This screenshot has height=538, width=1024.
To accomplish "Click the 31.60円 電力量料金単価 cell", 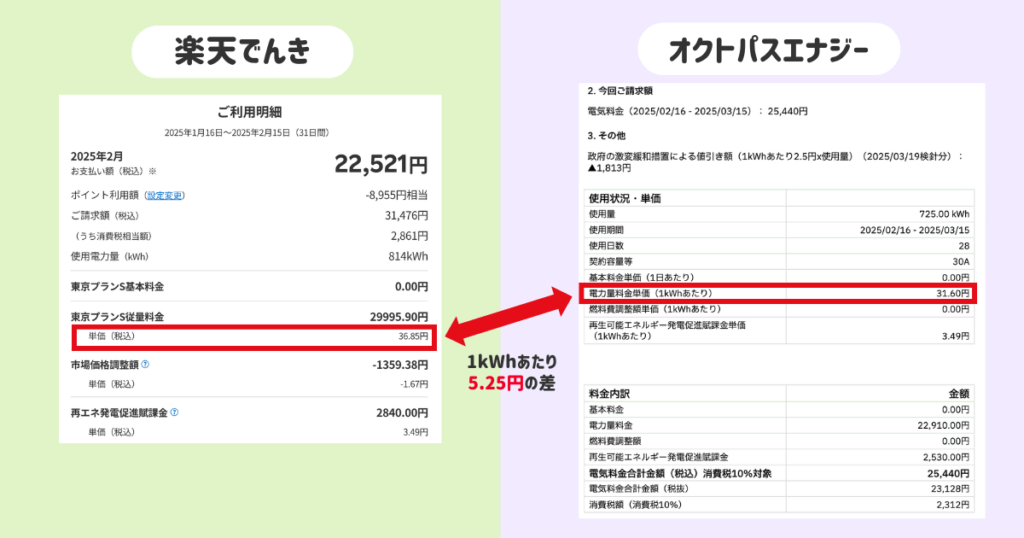I will tap(953, 293).
